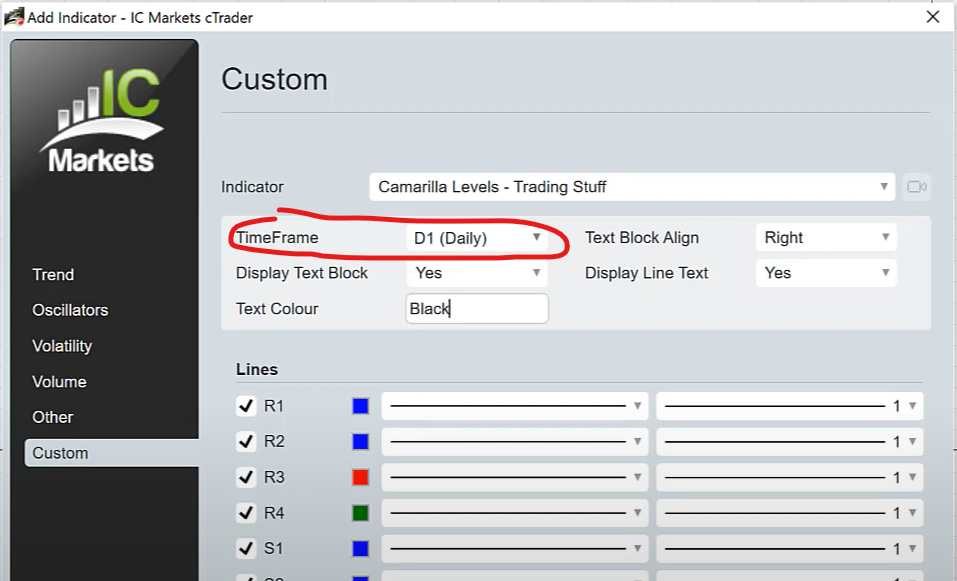Image resolution: width=957 pixels, height=581 pixels.
Task: Expand the S1 line style dropdown
Action: click(515, 549)
